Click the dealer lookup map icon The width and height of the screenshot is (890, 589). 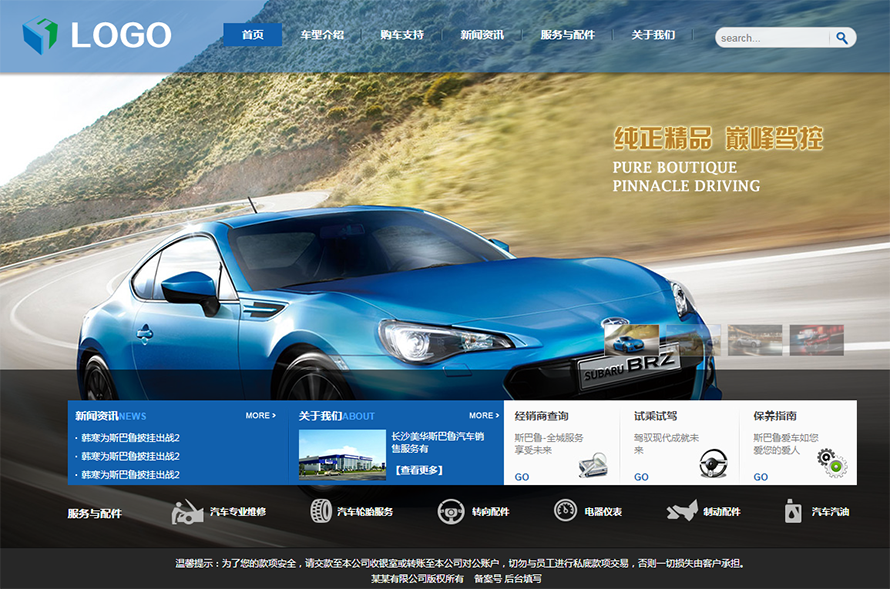[593, 465]
